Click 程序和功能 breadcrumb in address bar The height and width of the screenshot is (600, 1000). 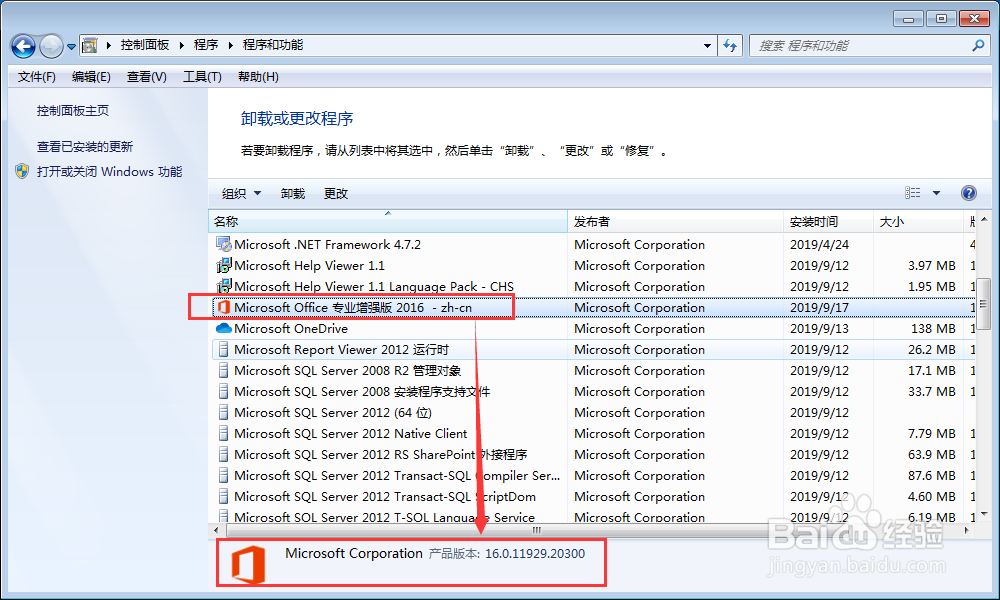coord(273,45)
